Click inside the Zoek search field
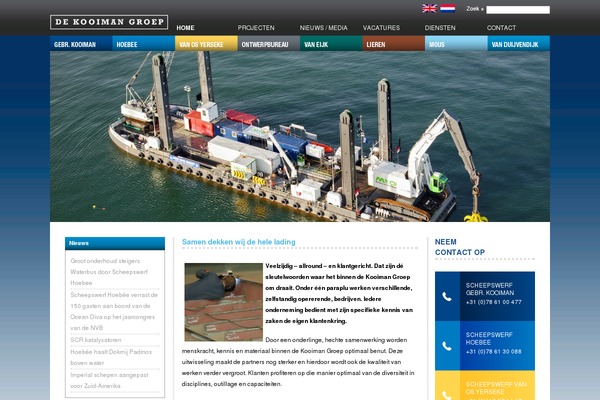The width and height of the screenshot is (600, 400). (517, 10)
